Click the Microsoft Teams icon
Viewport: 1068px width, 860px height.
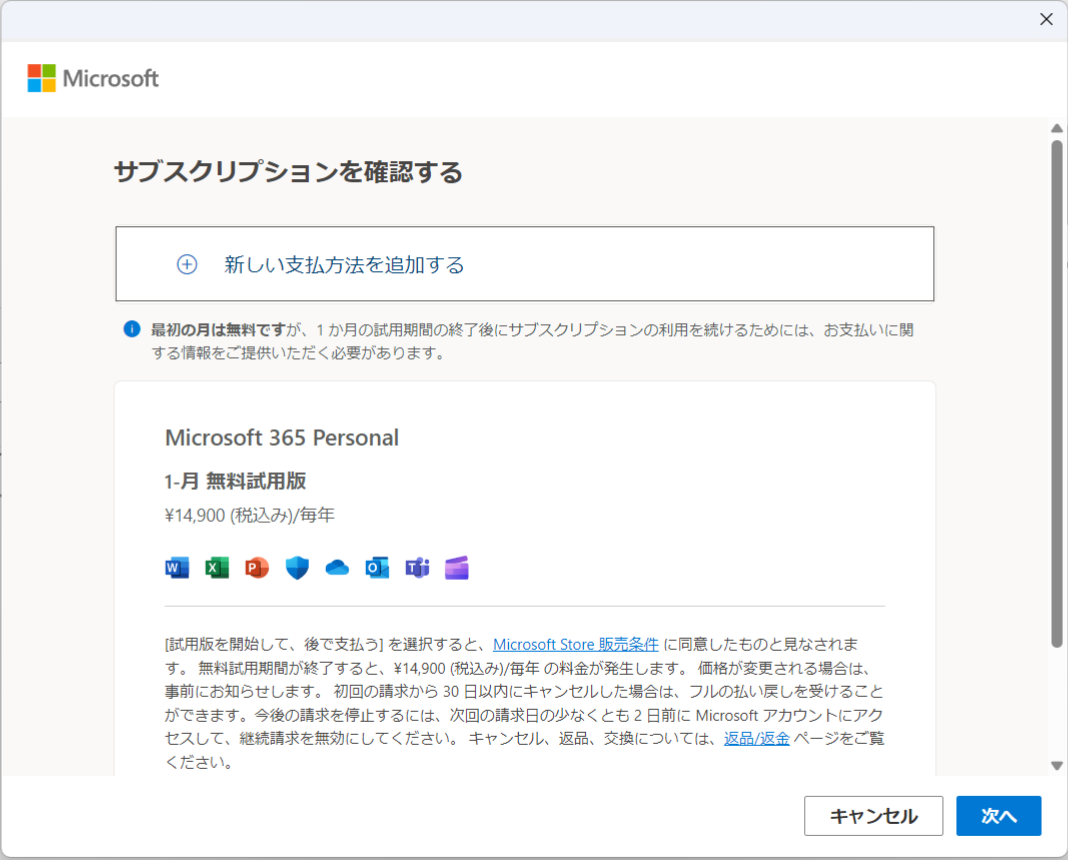coord(418,567)
